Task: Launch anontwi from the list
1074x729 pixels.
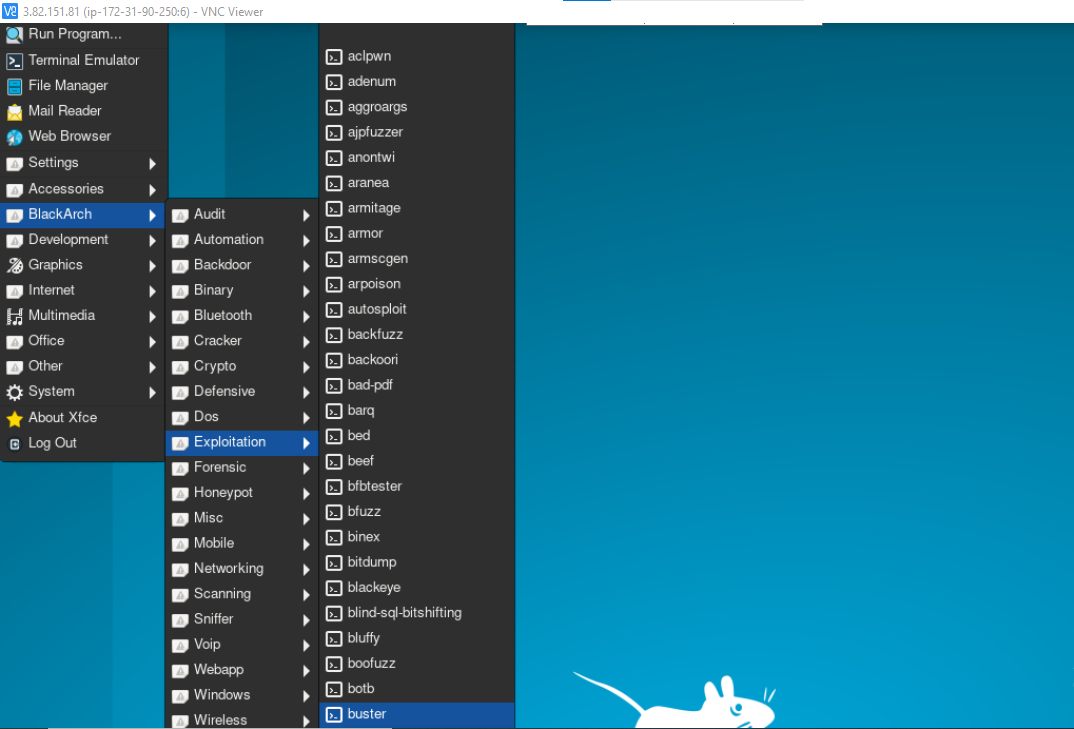Action: (416, 158)
